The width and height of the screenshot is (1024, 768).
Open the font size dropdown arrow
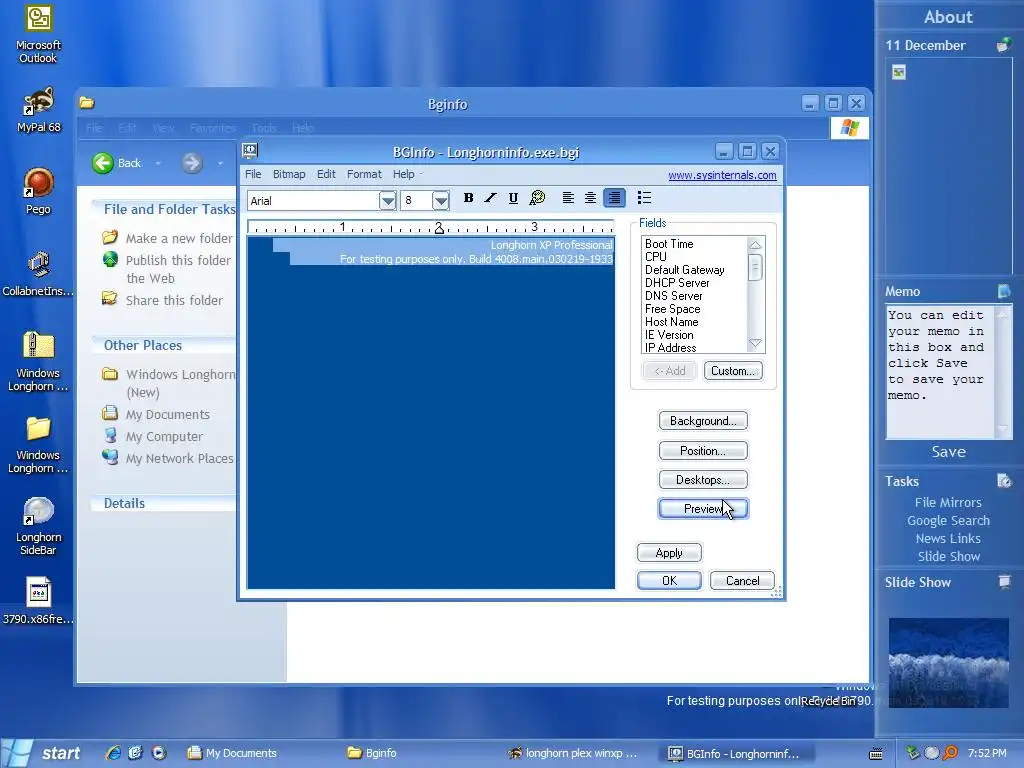point(441,200)
